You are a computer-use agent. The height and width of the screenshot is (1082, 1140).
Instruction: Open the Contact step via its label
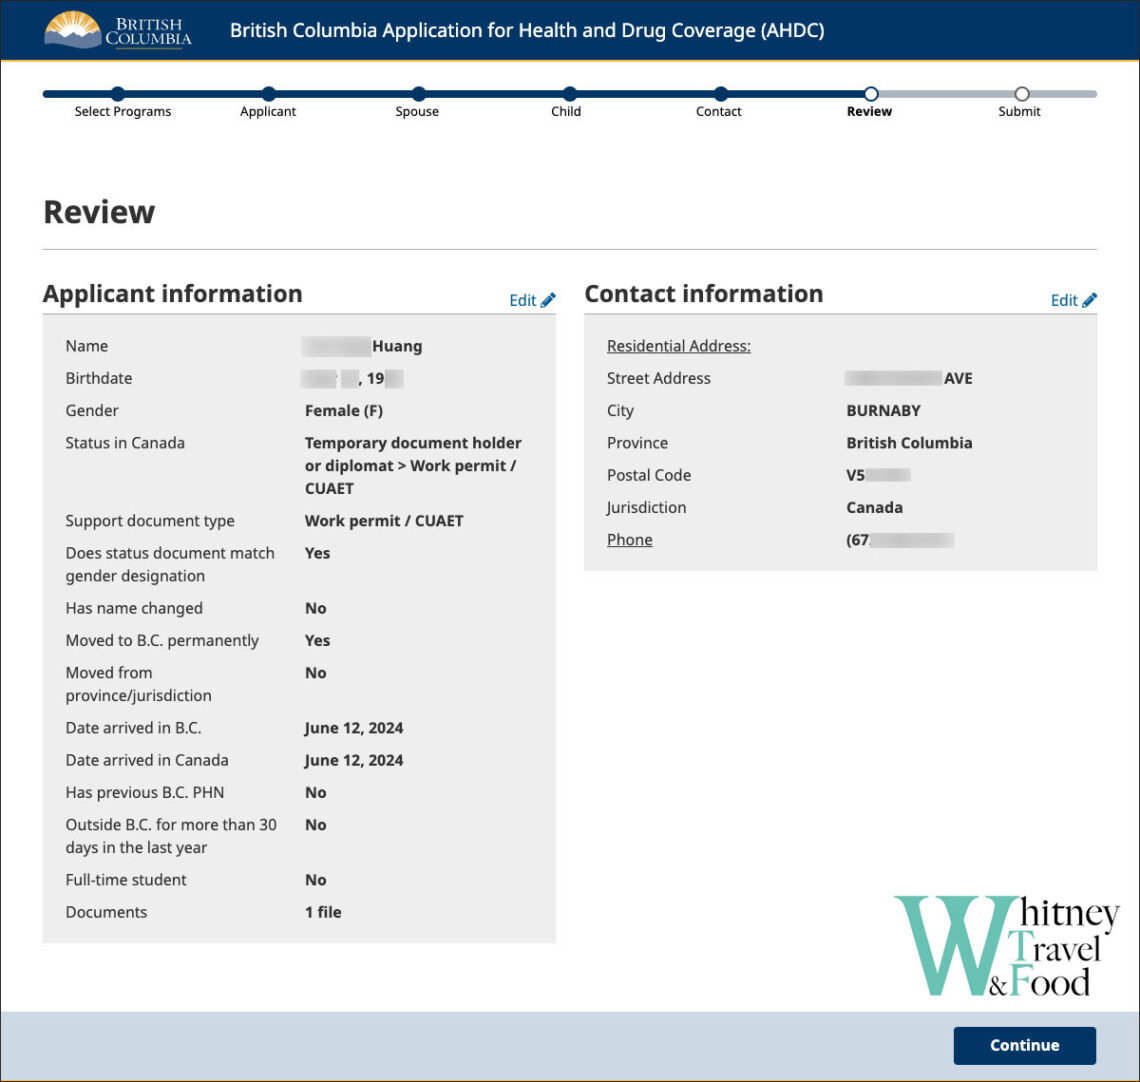pos(718,111)
